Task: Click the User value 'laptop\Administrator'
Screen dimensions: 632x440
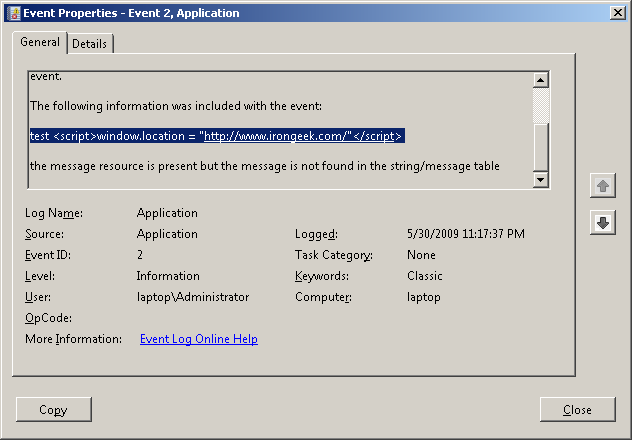Action: click(193, 297)
